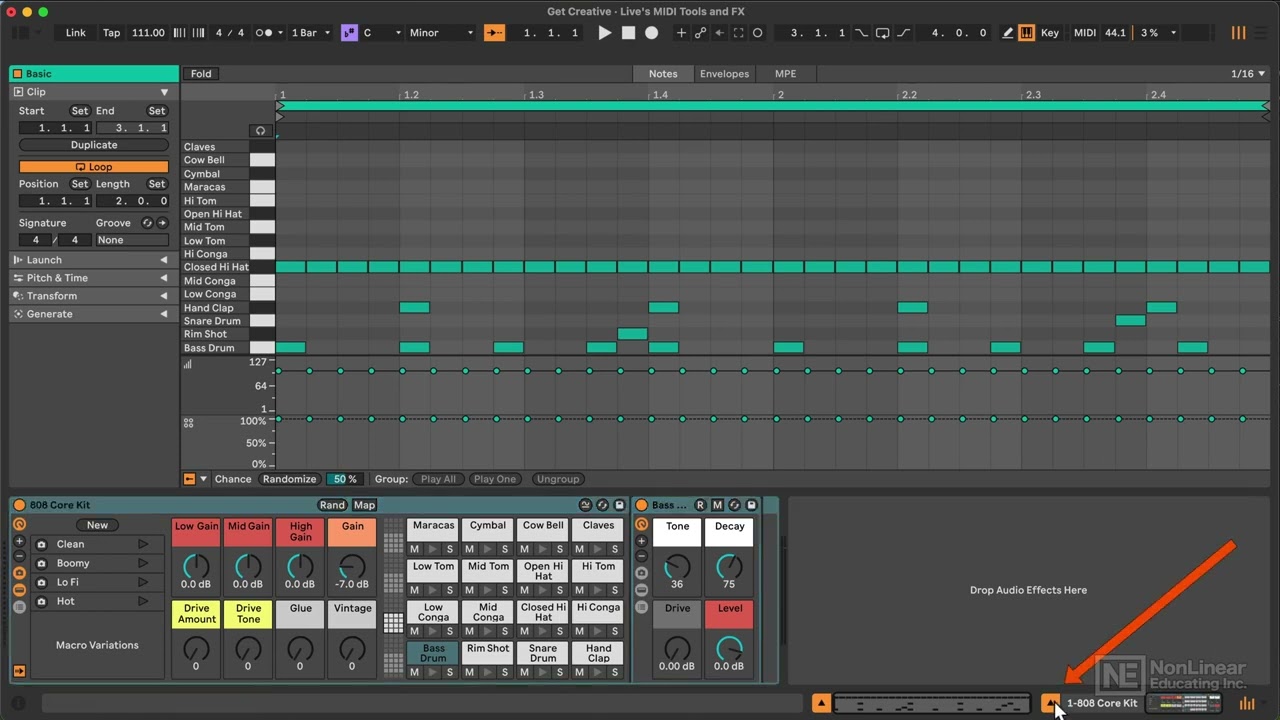
Task: Save the 808 Core Kit preset
Action: pyautogui.click(x=619, y=505)
